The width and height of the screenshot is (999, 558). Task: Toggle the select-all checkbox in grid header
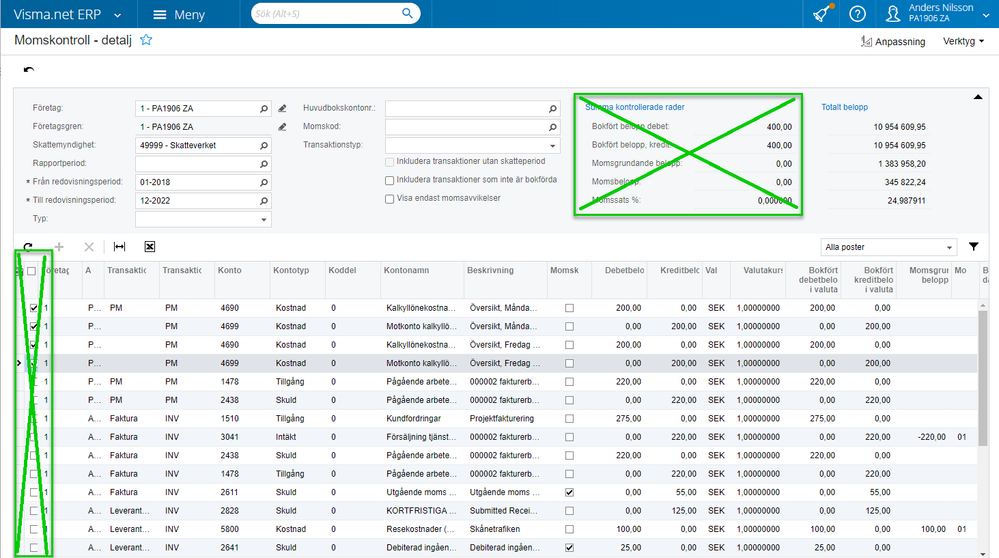point(31,271)
